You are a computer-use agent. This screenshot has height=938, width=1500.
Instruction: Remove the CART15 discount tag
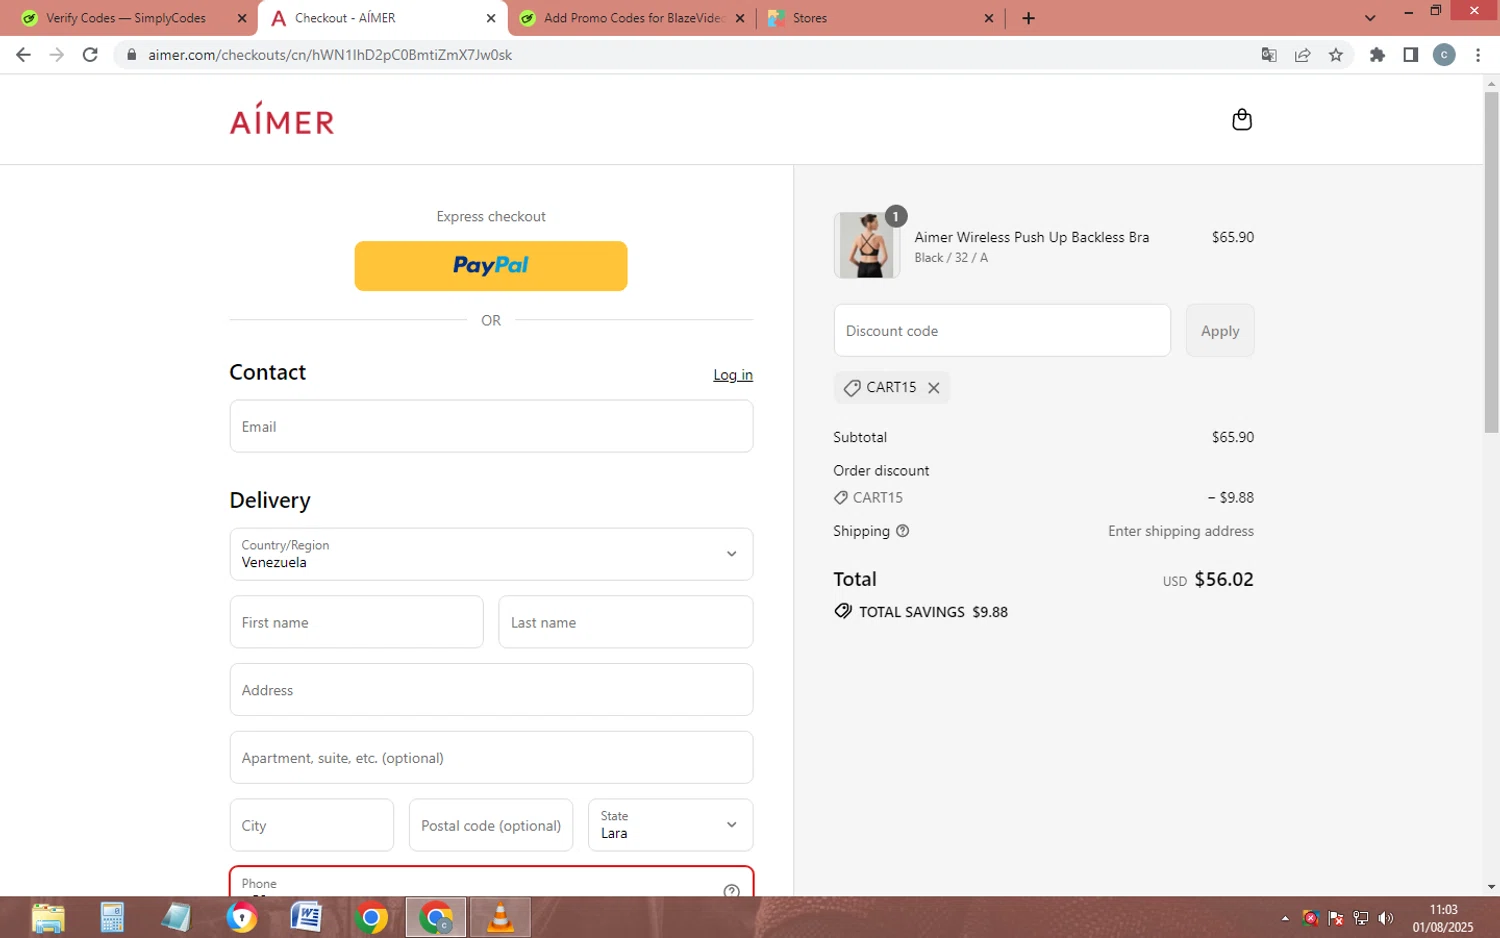[x=933, y=388]
